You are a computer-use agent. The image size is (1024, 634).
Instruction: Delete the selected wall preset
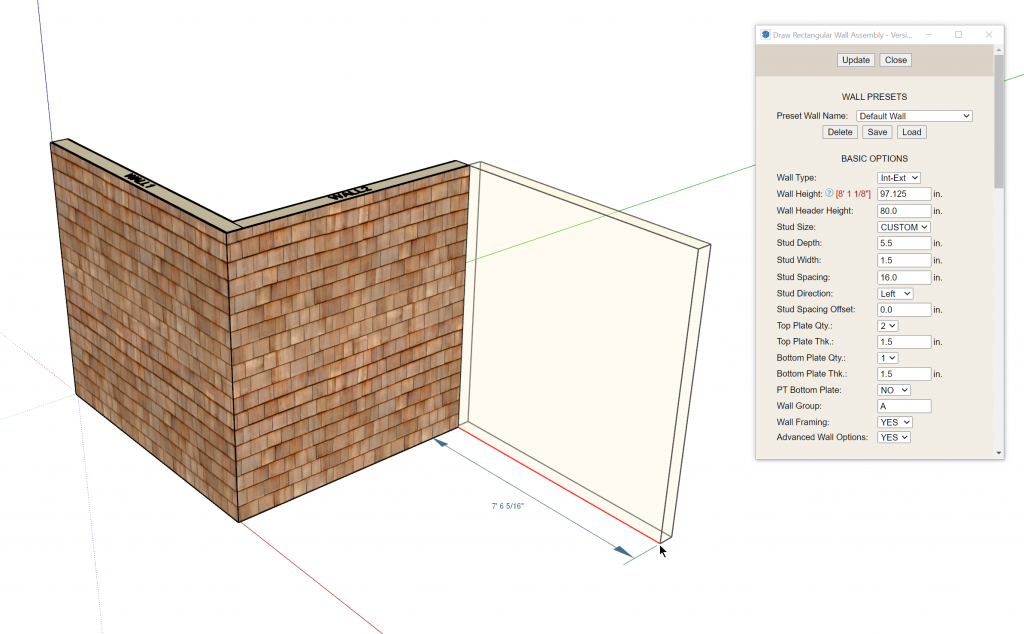[x=840, y=132]
